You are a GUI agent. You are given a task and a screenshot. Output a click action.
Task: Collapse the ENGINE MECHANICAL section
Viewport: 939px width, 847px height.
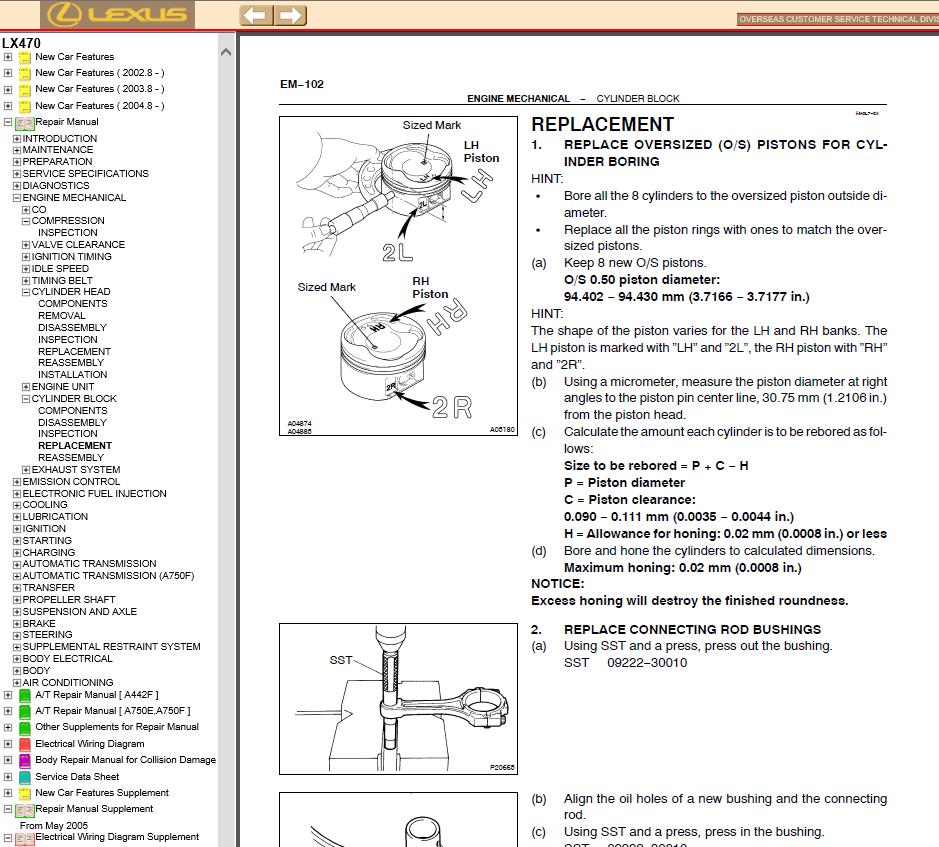pyautogui.click(x=17, y=198)
